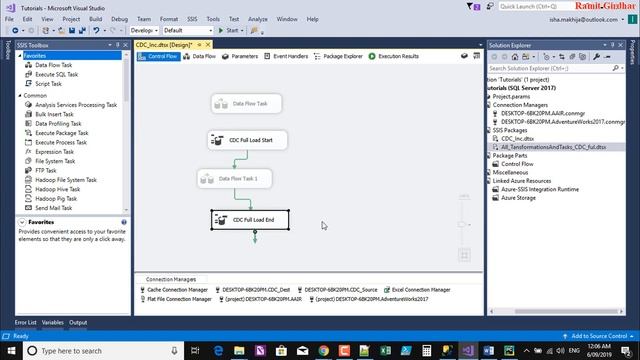Open the Parameters tab
Image resolution: width=640 pixels, height=360 pixels.
(240, 56)
